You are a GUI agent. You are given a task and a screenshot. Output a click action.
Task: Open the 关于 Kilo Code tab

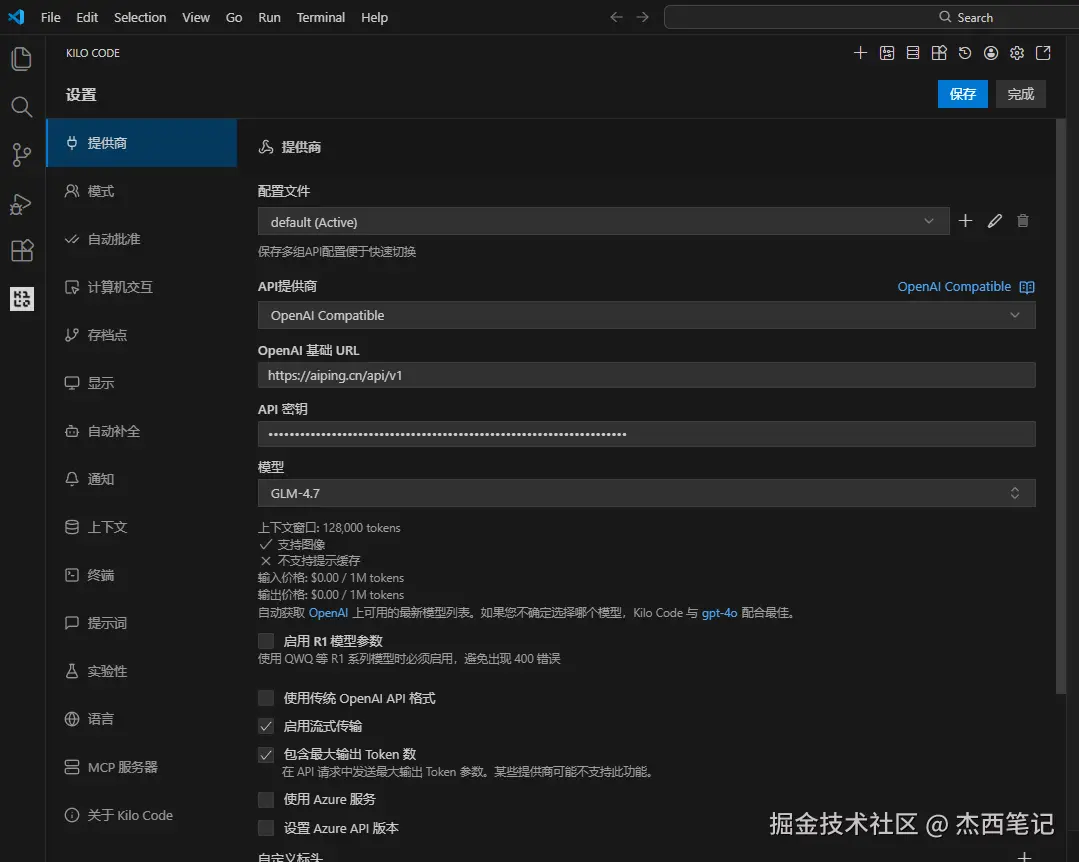[x=142, y=815]
